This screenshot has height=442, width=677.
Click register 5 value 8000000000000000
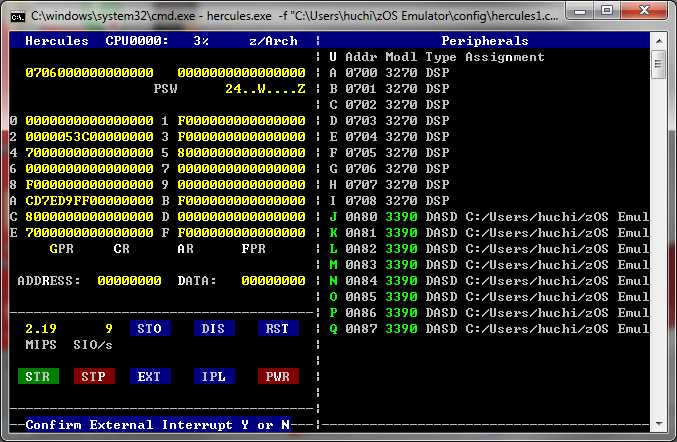pos(241,152)
